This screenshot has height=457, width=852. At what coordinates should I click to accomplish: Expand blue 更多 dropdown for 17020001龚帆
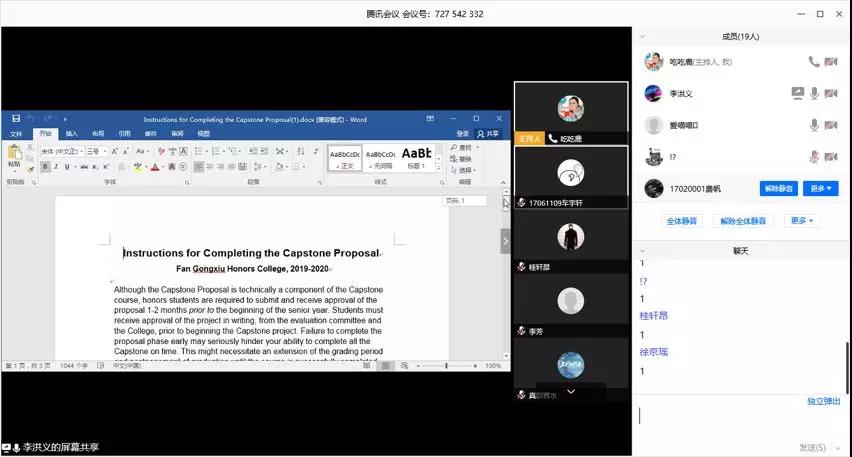[x=821, y=188]
